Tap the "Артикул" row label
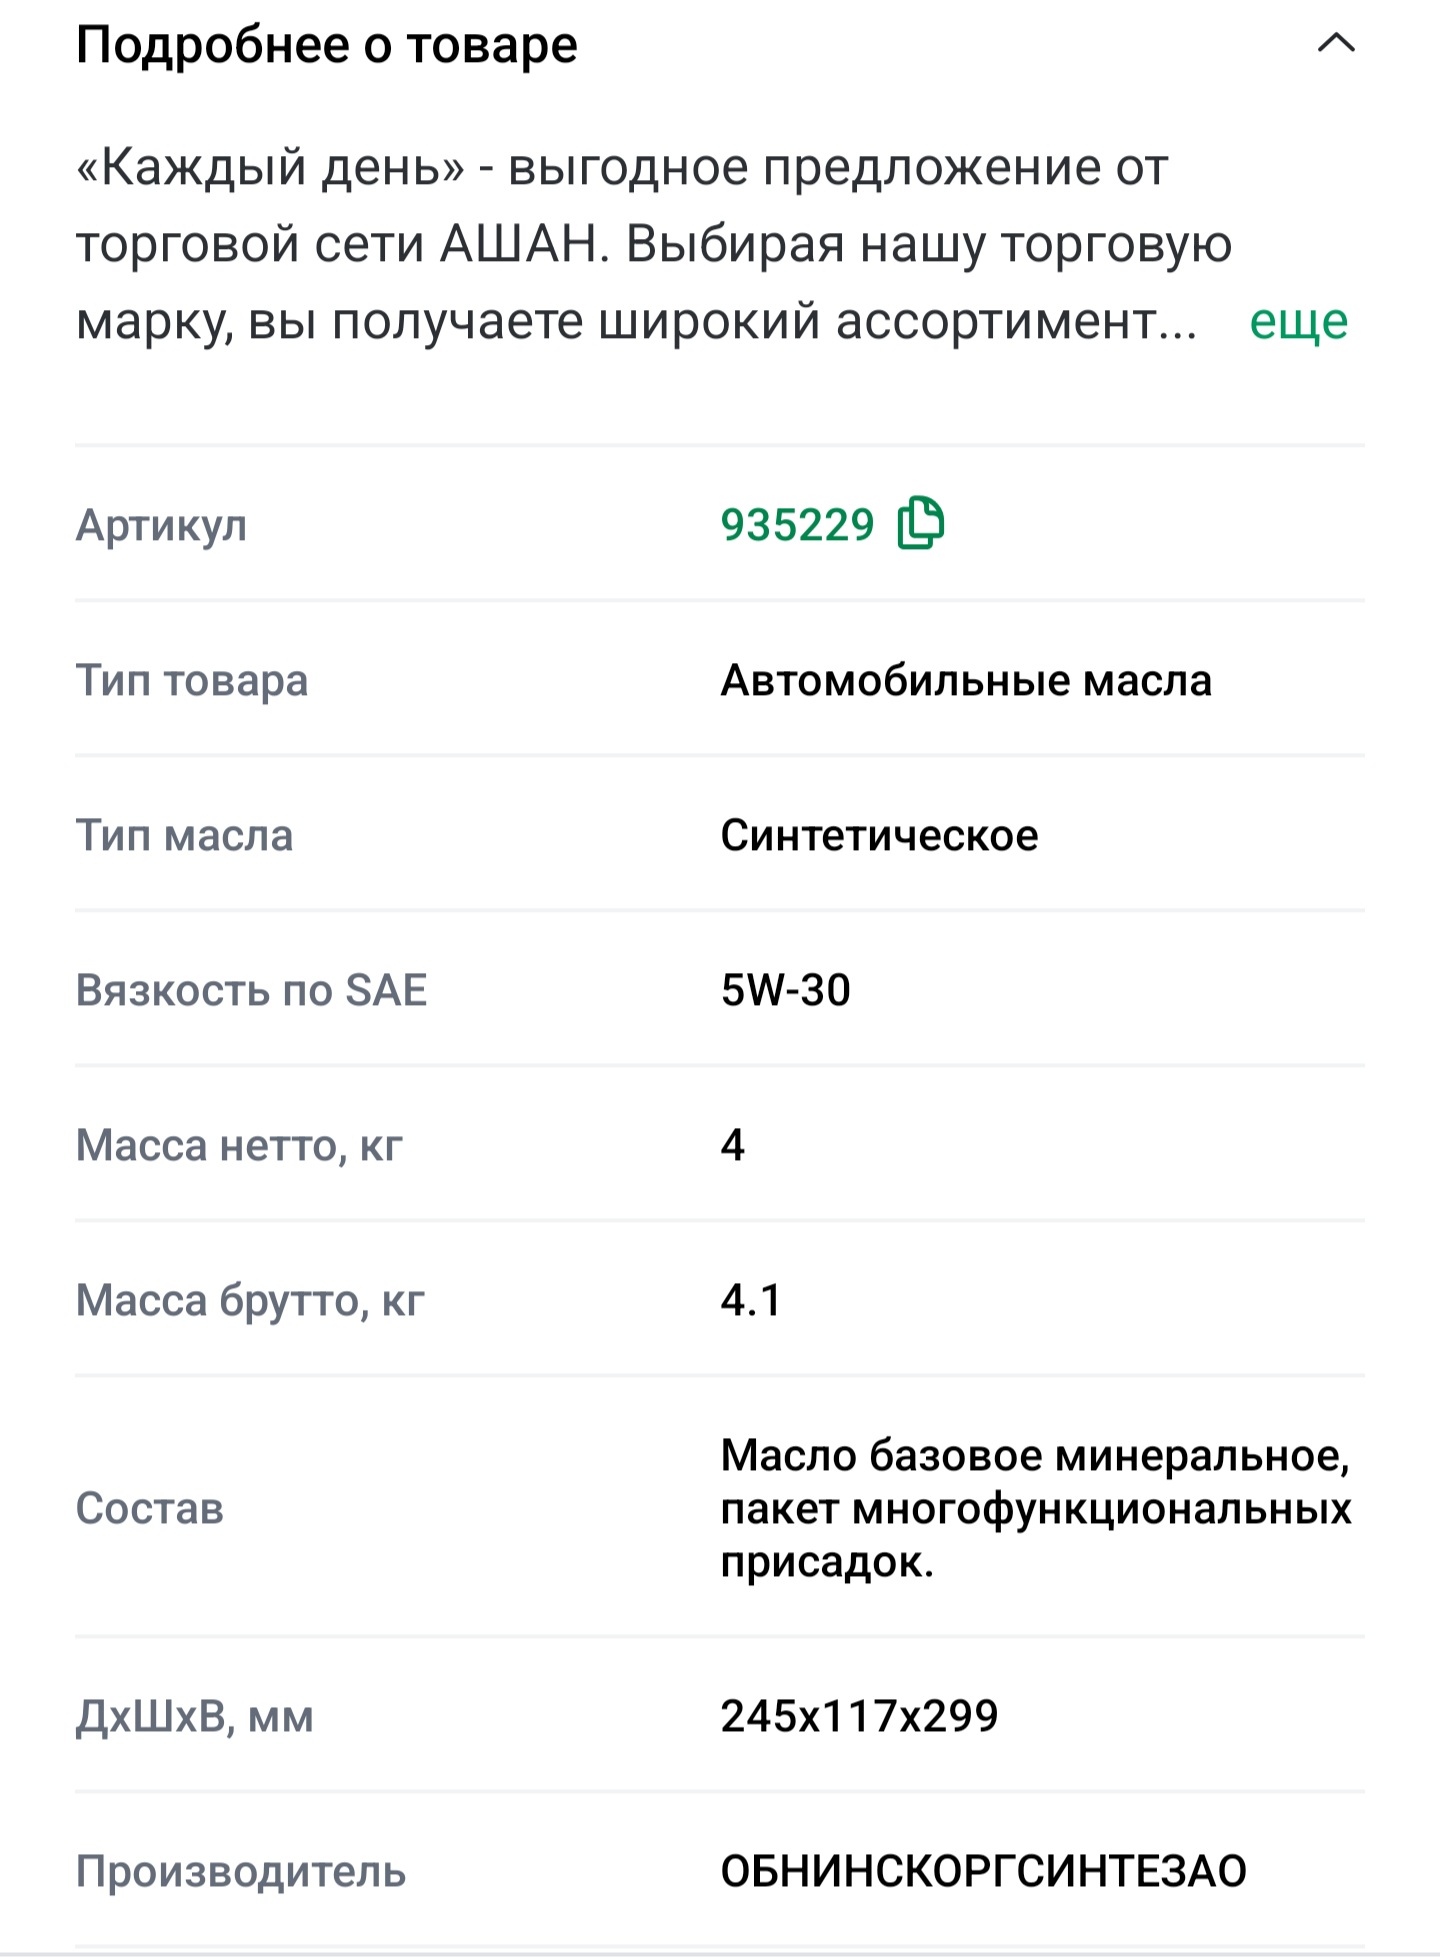1440x1960 pixels. [161, 525]
